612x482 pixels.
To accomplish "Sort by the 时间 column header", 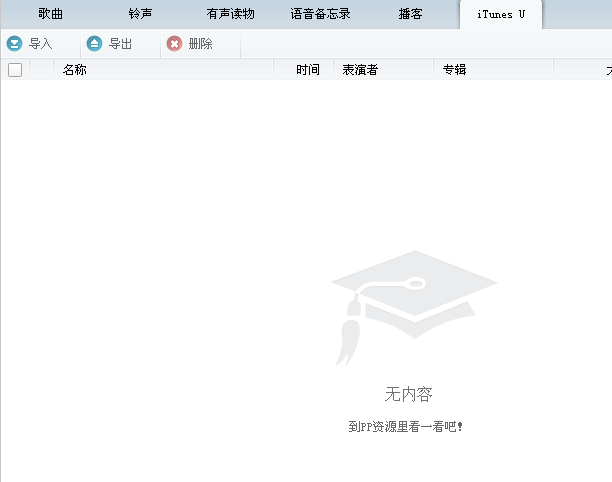I will (x=307, y=70).
